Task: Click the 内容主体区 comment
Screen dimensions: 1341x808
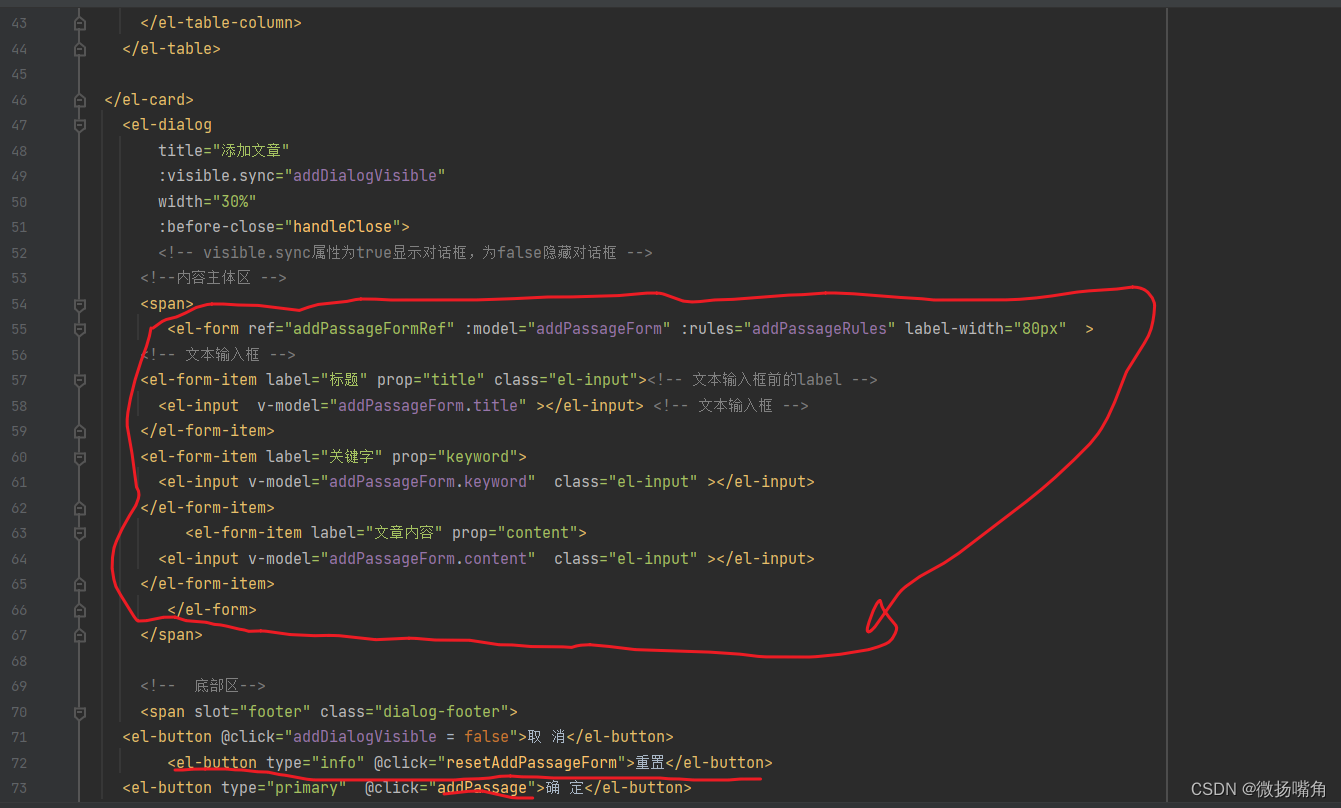Action: (x=213, y=278)
